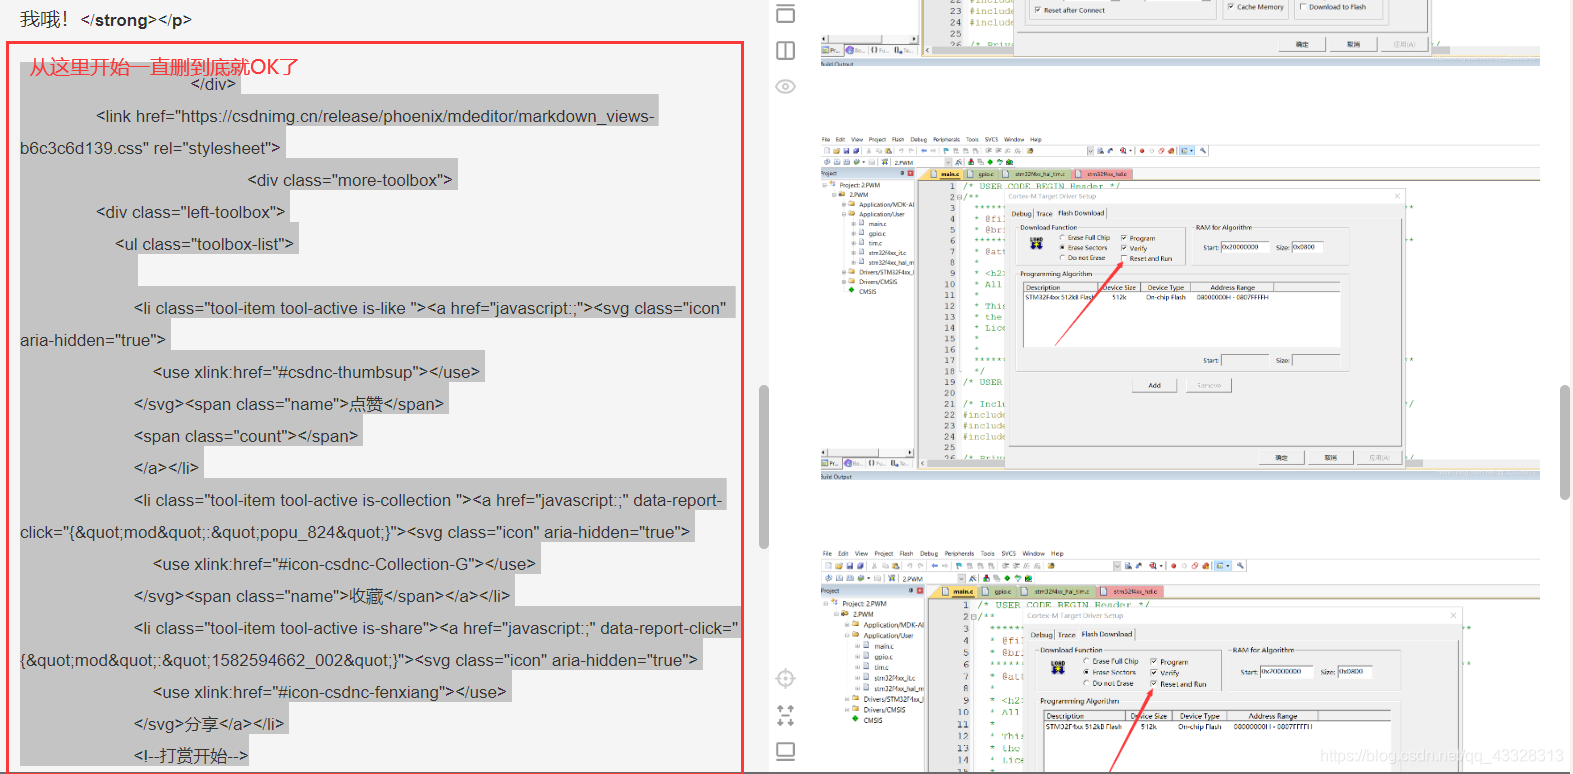This screenshot has width=1573, height=774.
Task: Toggle Cache Memory checkbox in top screenshot
Action: [x=1231, y=7]
